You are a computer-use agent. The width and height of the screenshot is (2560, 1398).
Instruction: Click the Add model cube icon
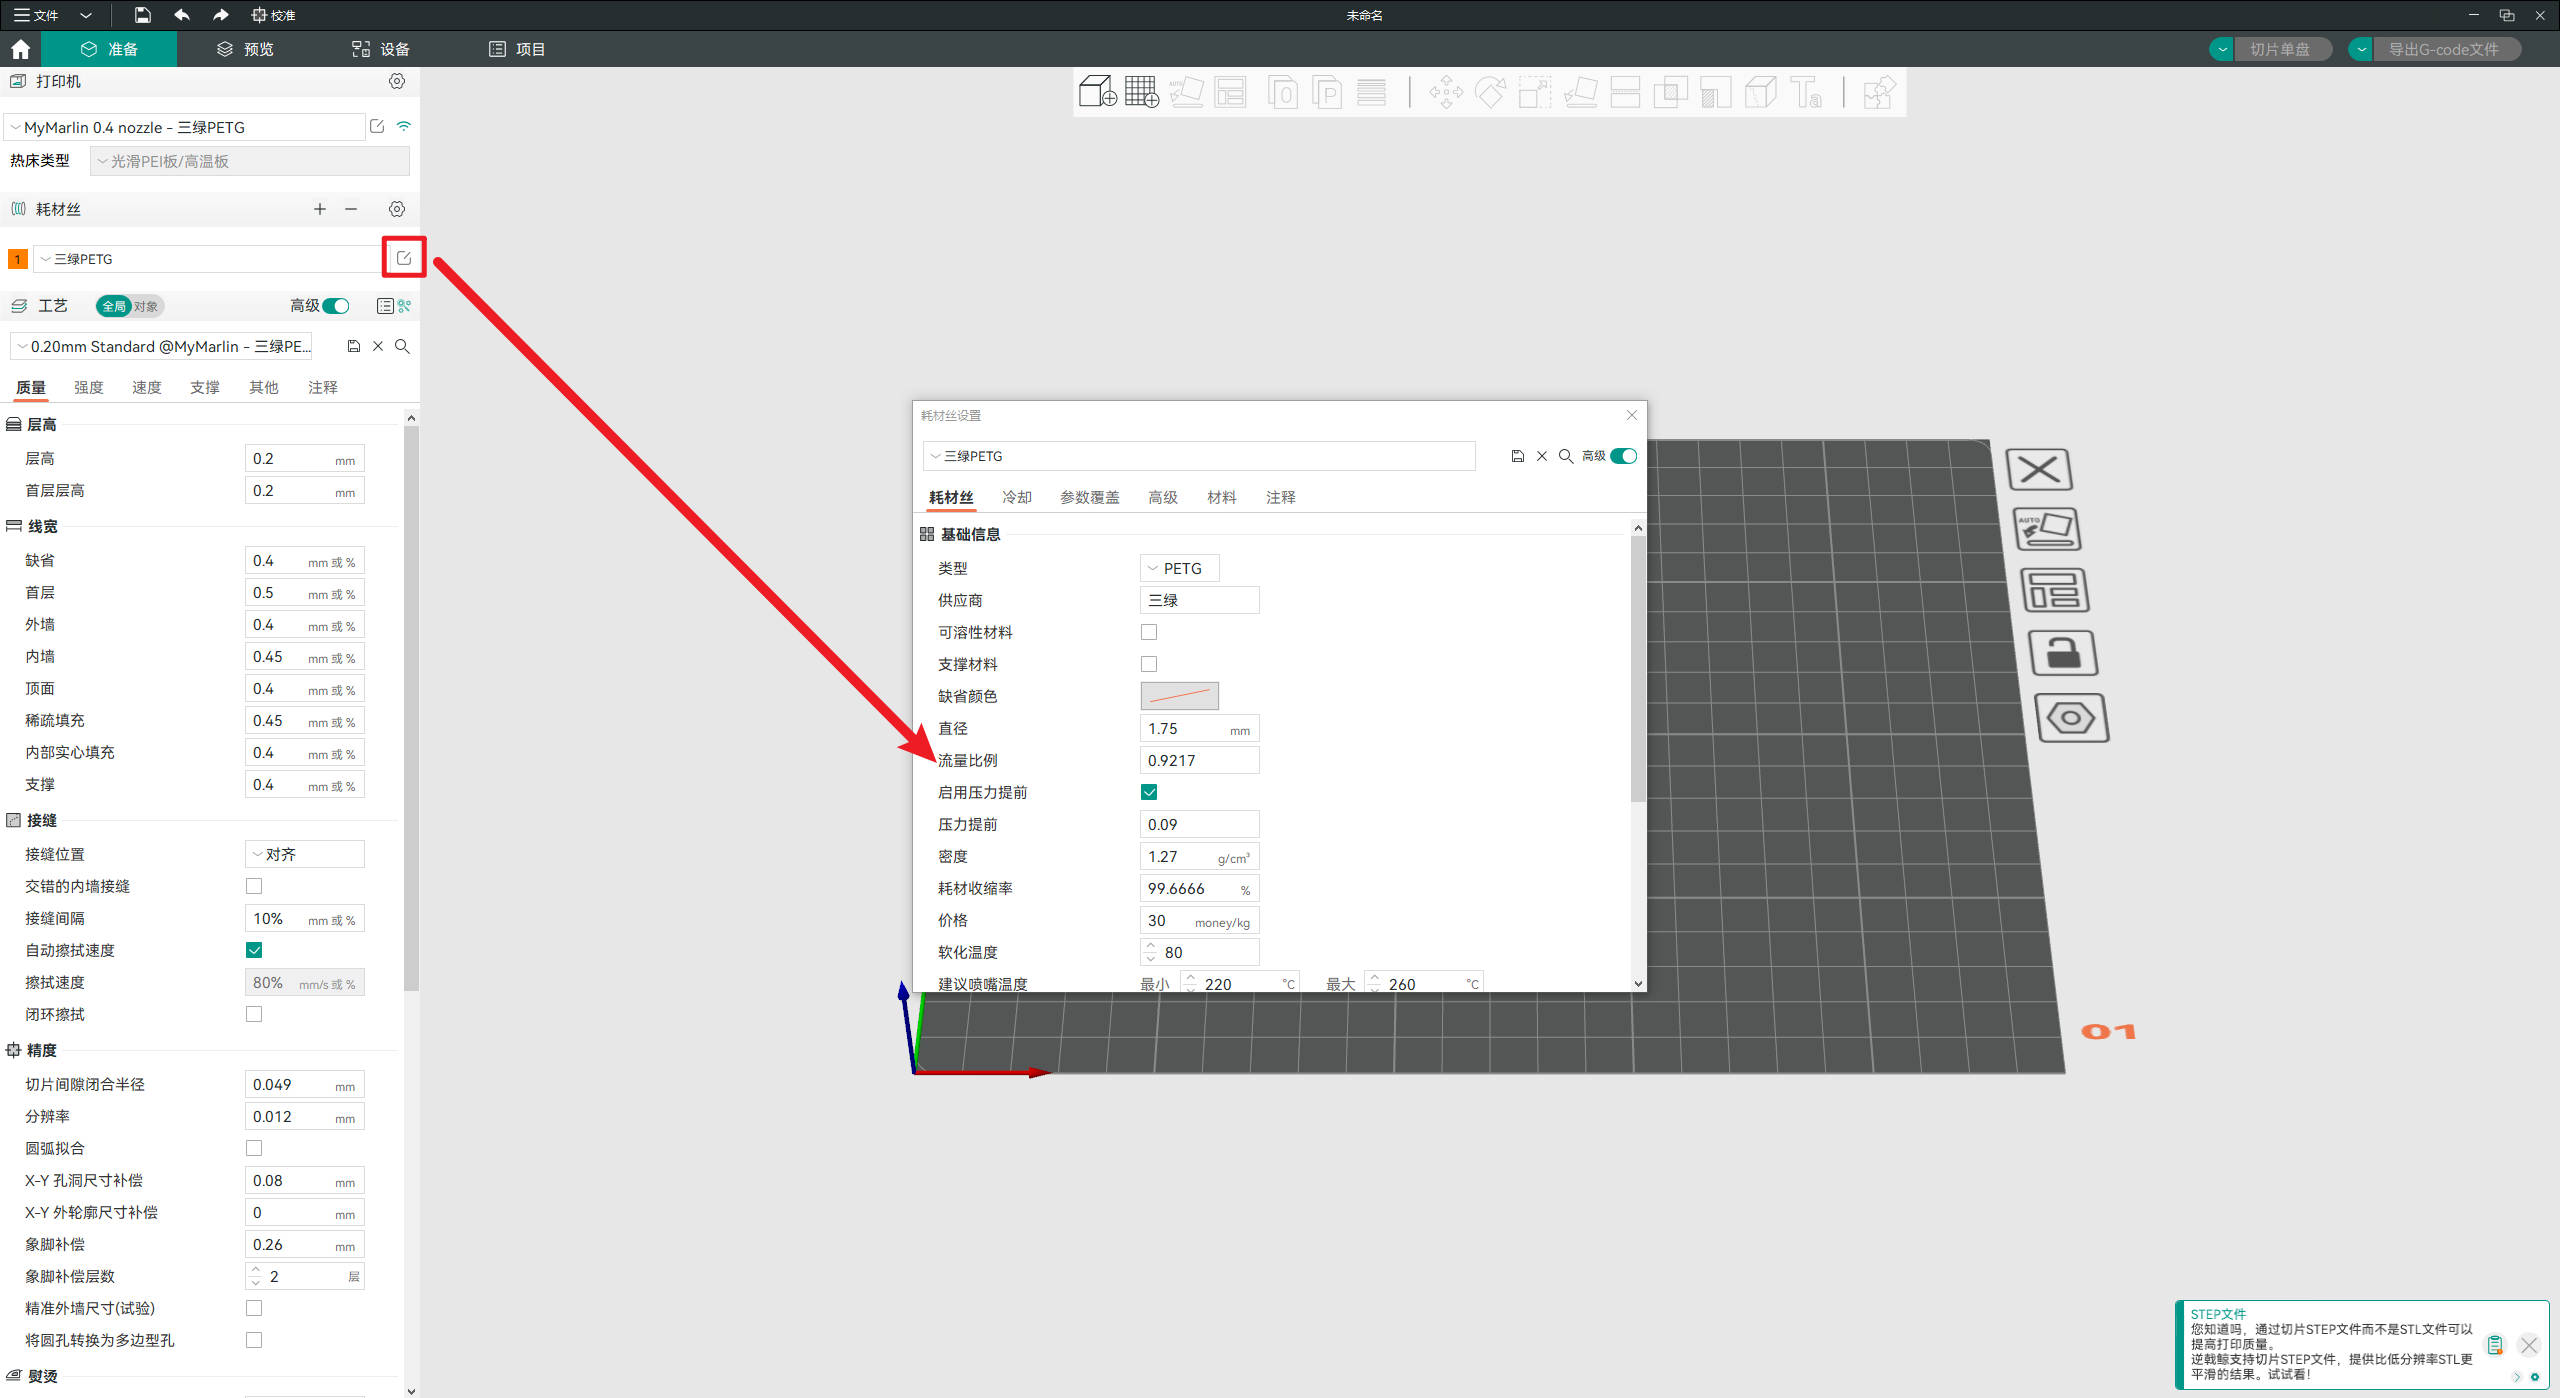point(1097,92)
